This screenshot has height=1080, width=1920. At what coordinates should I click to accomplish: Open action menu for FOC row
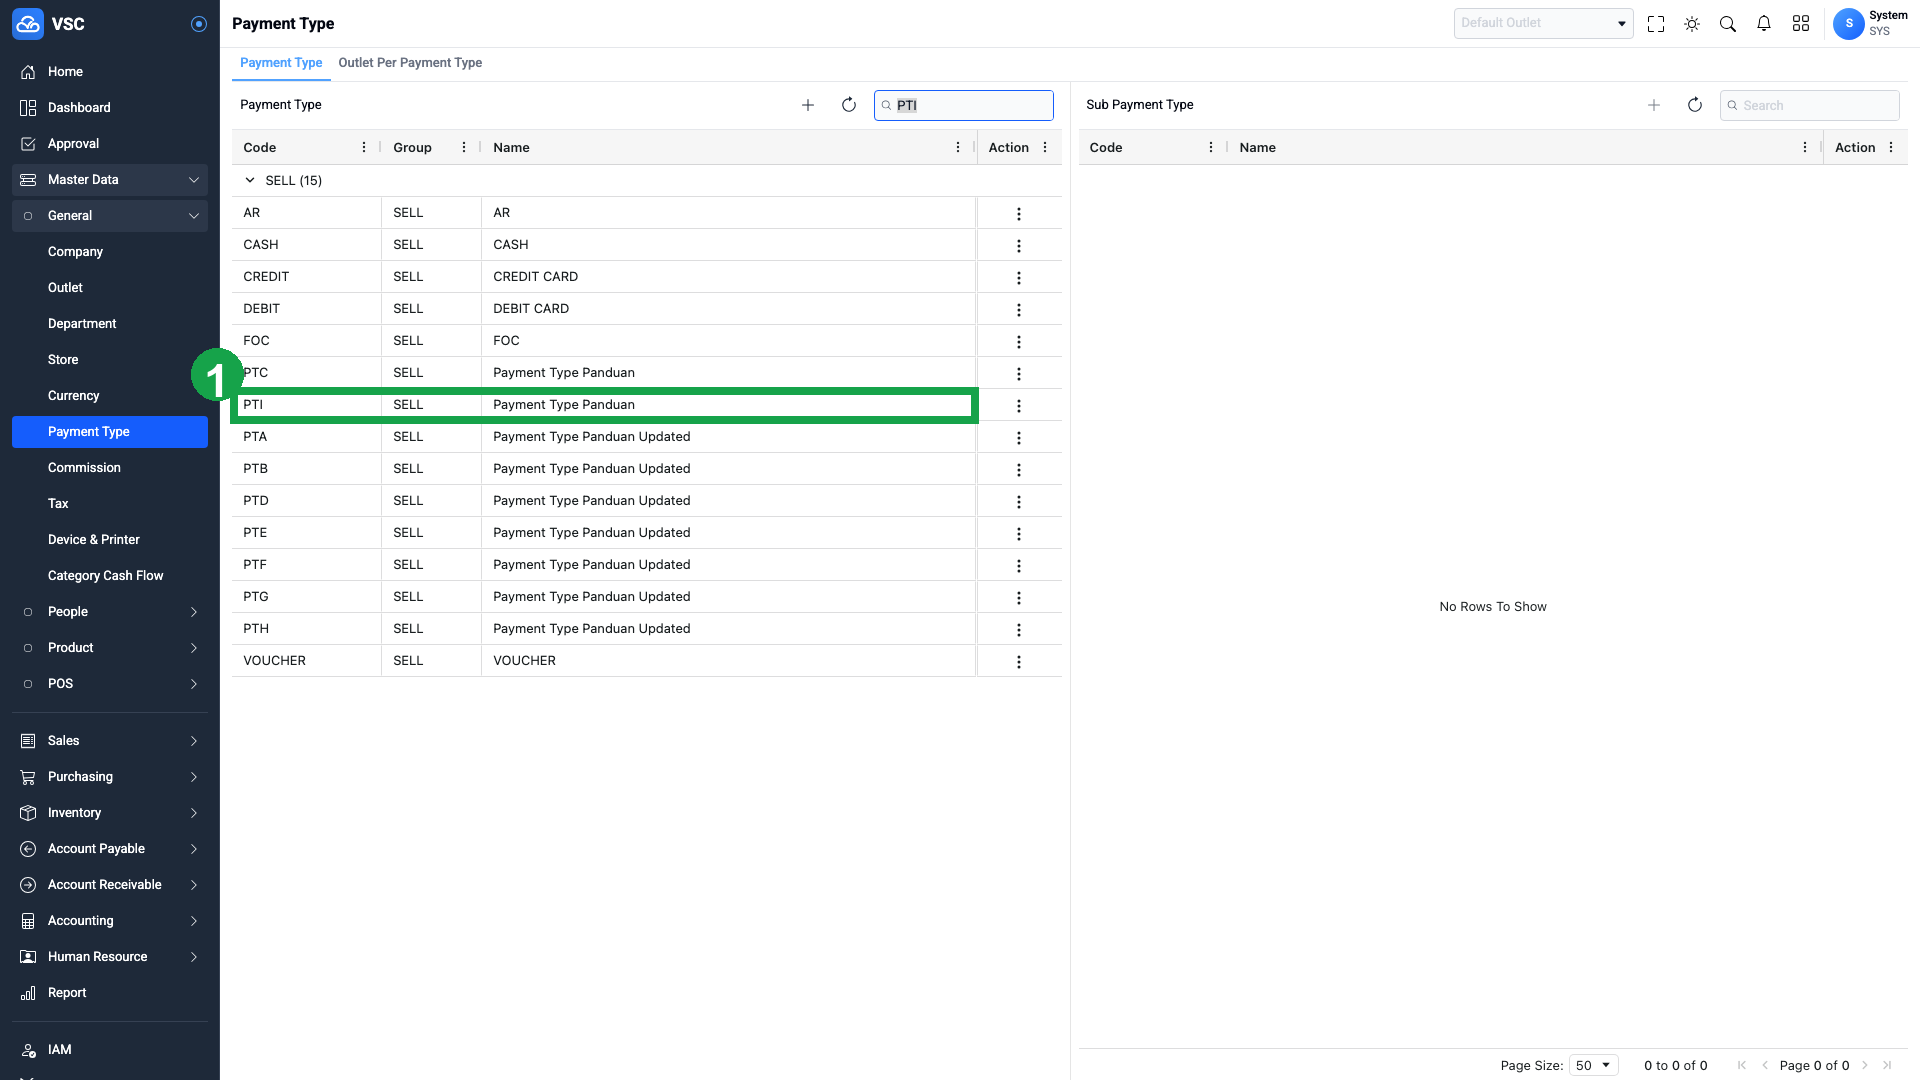tap(1019, 341)
